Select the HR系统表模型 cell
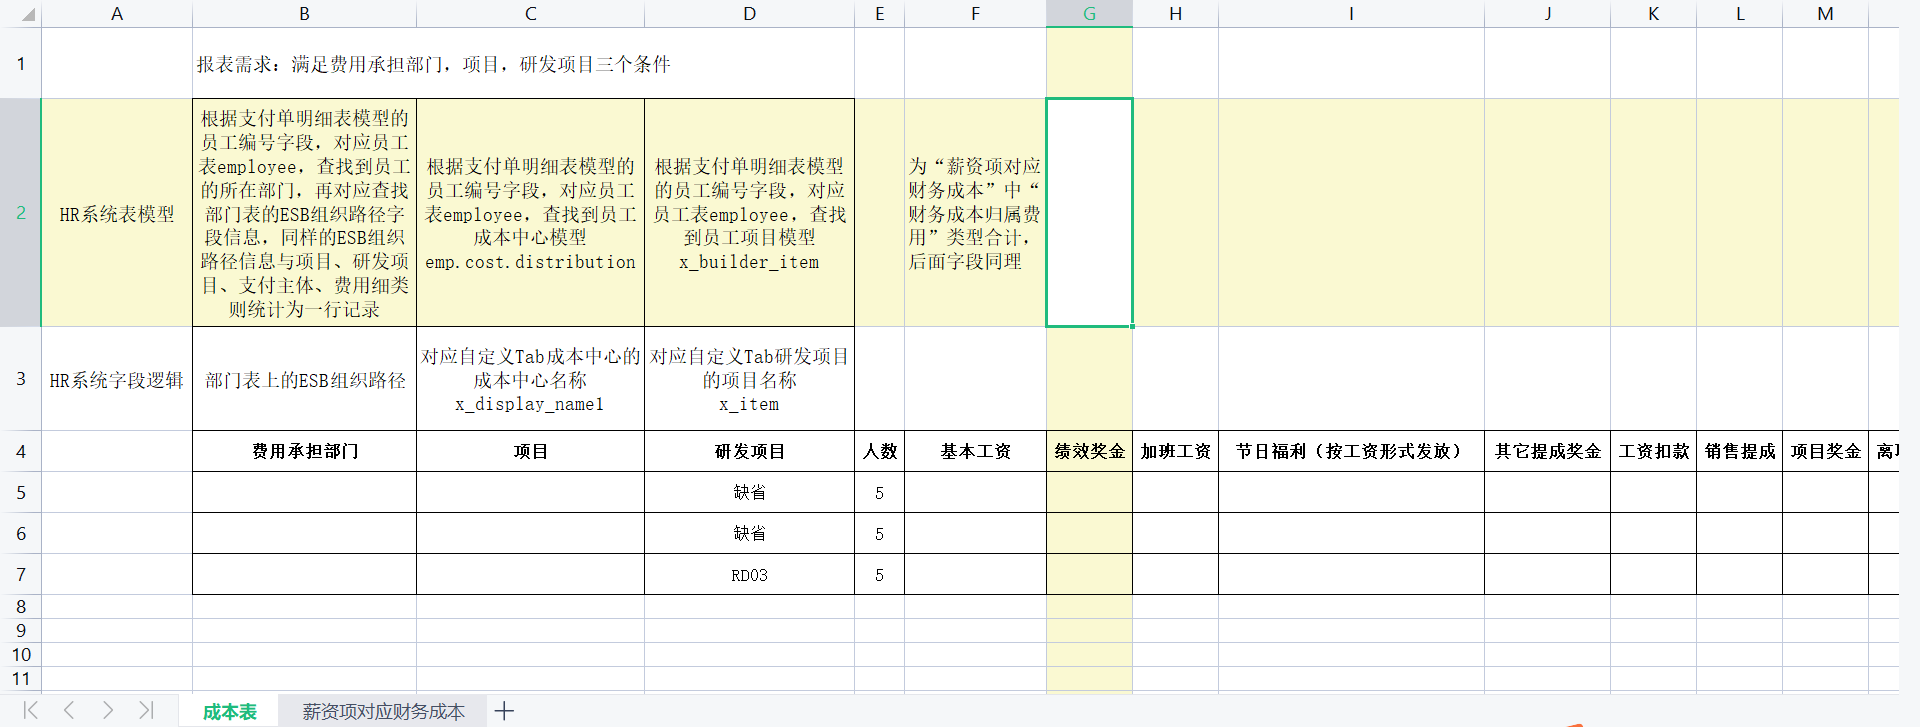The width and height of the screenshot is (1920, 727). tap(117, 214)
